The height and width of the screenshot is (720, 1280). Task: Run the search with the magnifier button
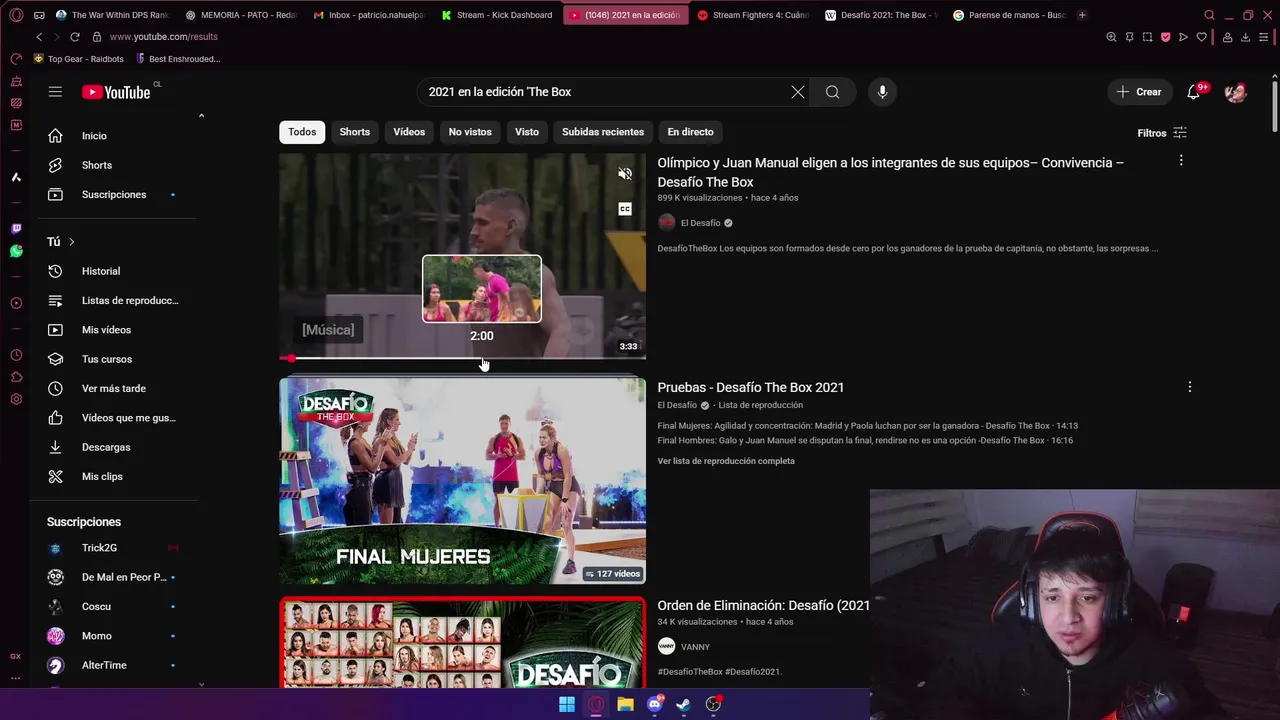click(832, 92)
